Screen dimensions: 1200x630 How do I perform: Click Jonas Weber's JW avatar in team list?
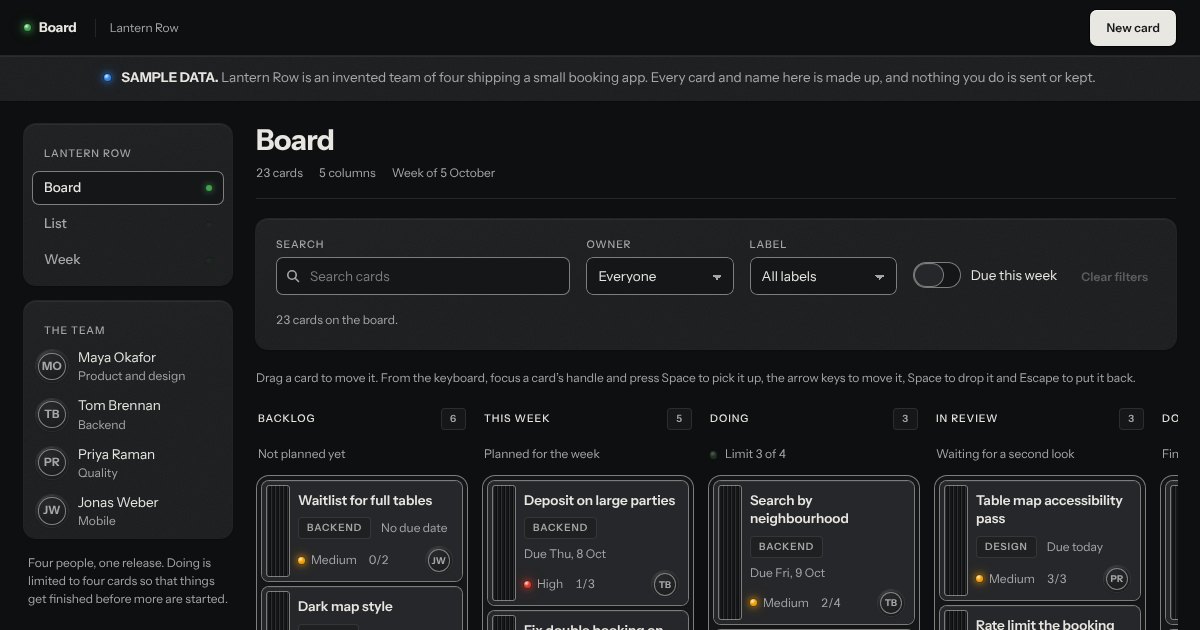tap(51, 511)
